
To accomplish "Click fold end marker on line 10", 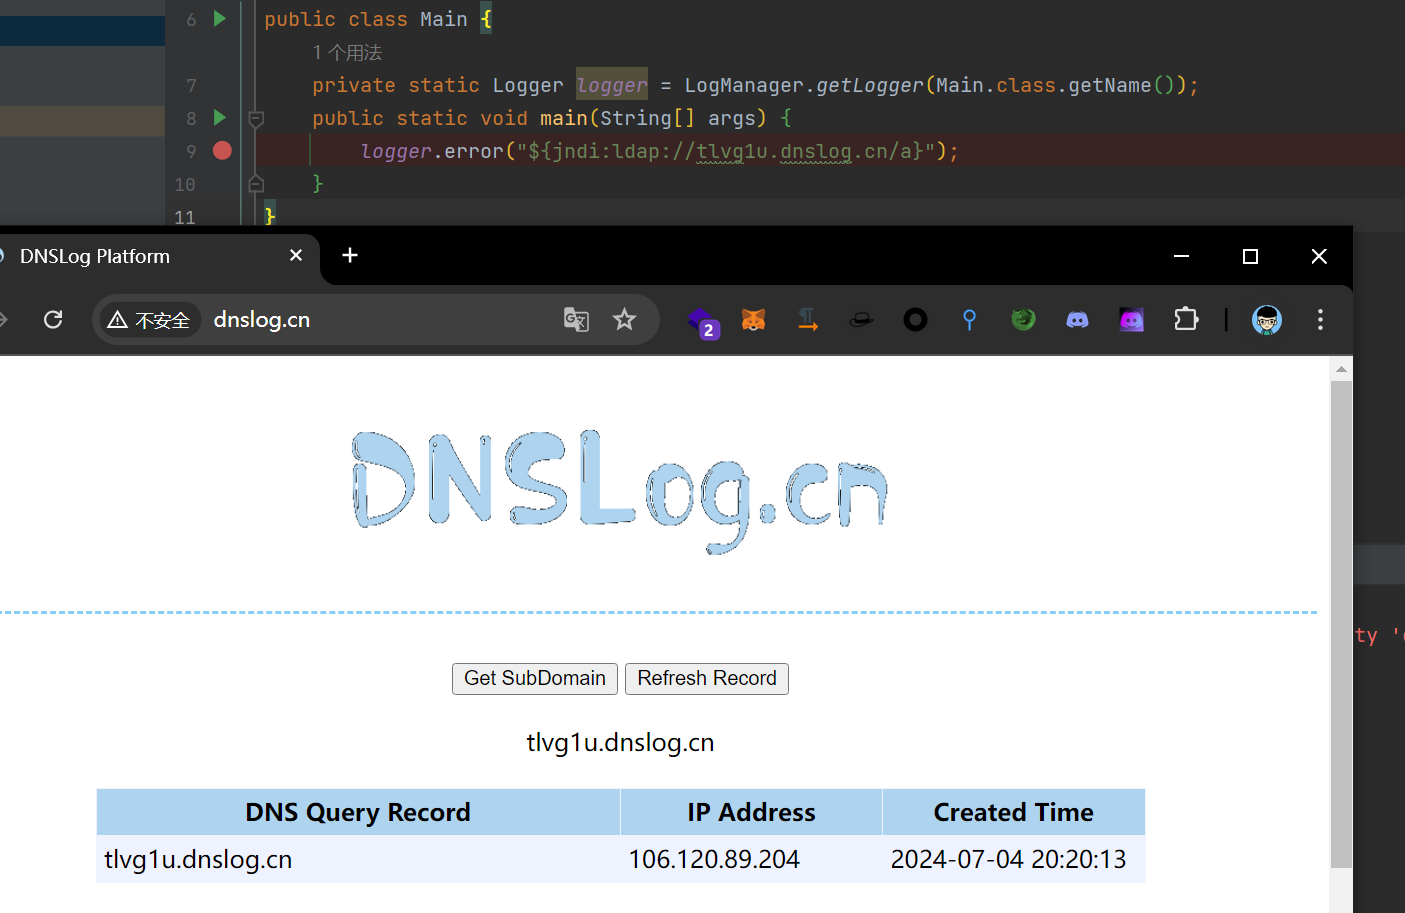I will (x=256, y=184).
